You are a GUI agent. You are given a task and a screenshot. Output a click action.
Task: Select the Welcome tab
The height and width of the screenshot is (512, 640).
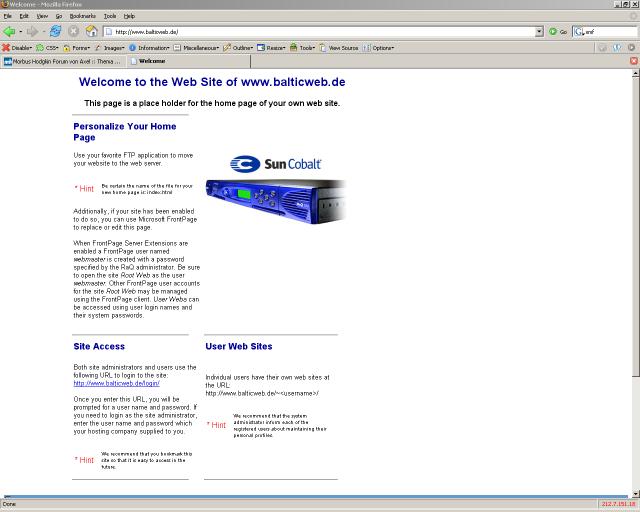(x=188, y=61)
